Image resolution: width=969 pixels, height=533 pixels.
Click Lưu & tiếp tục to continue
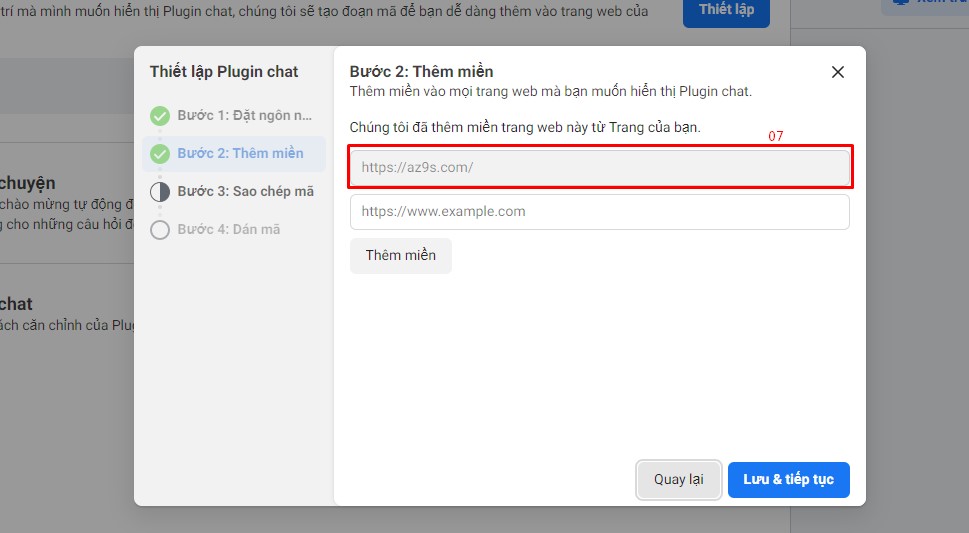tap(788, 480)
